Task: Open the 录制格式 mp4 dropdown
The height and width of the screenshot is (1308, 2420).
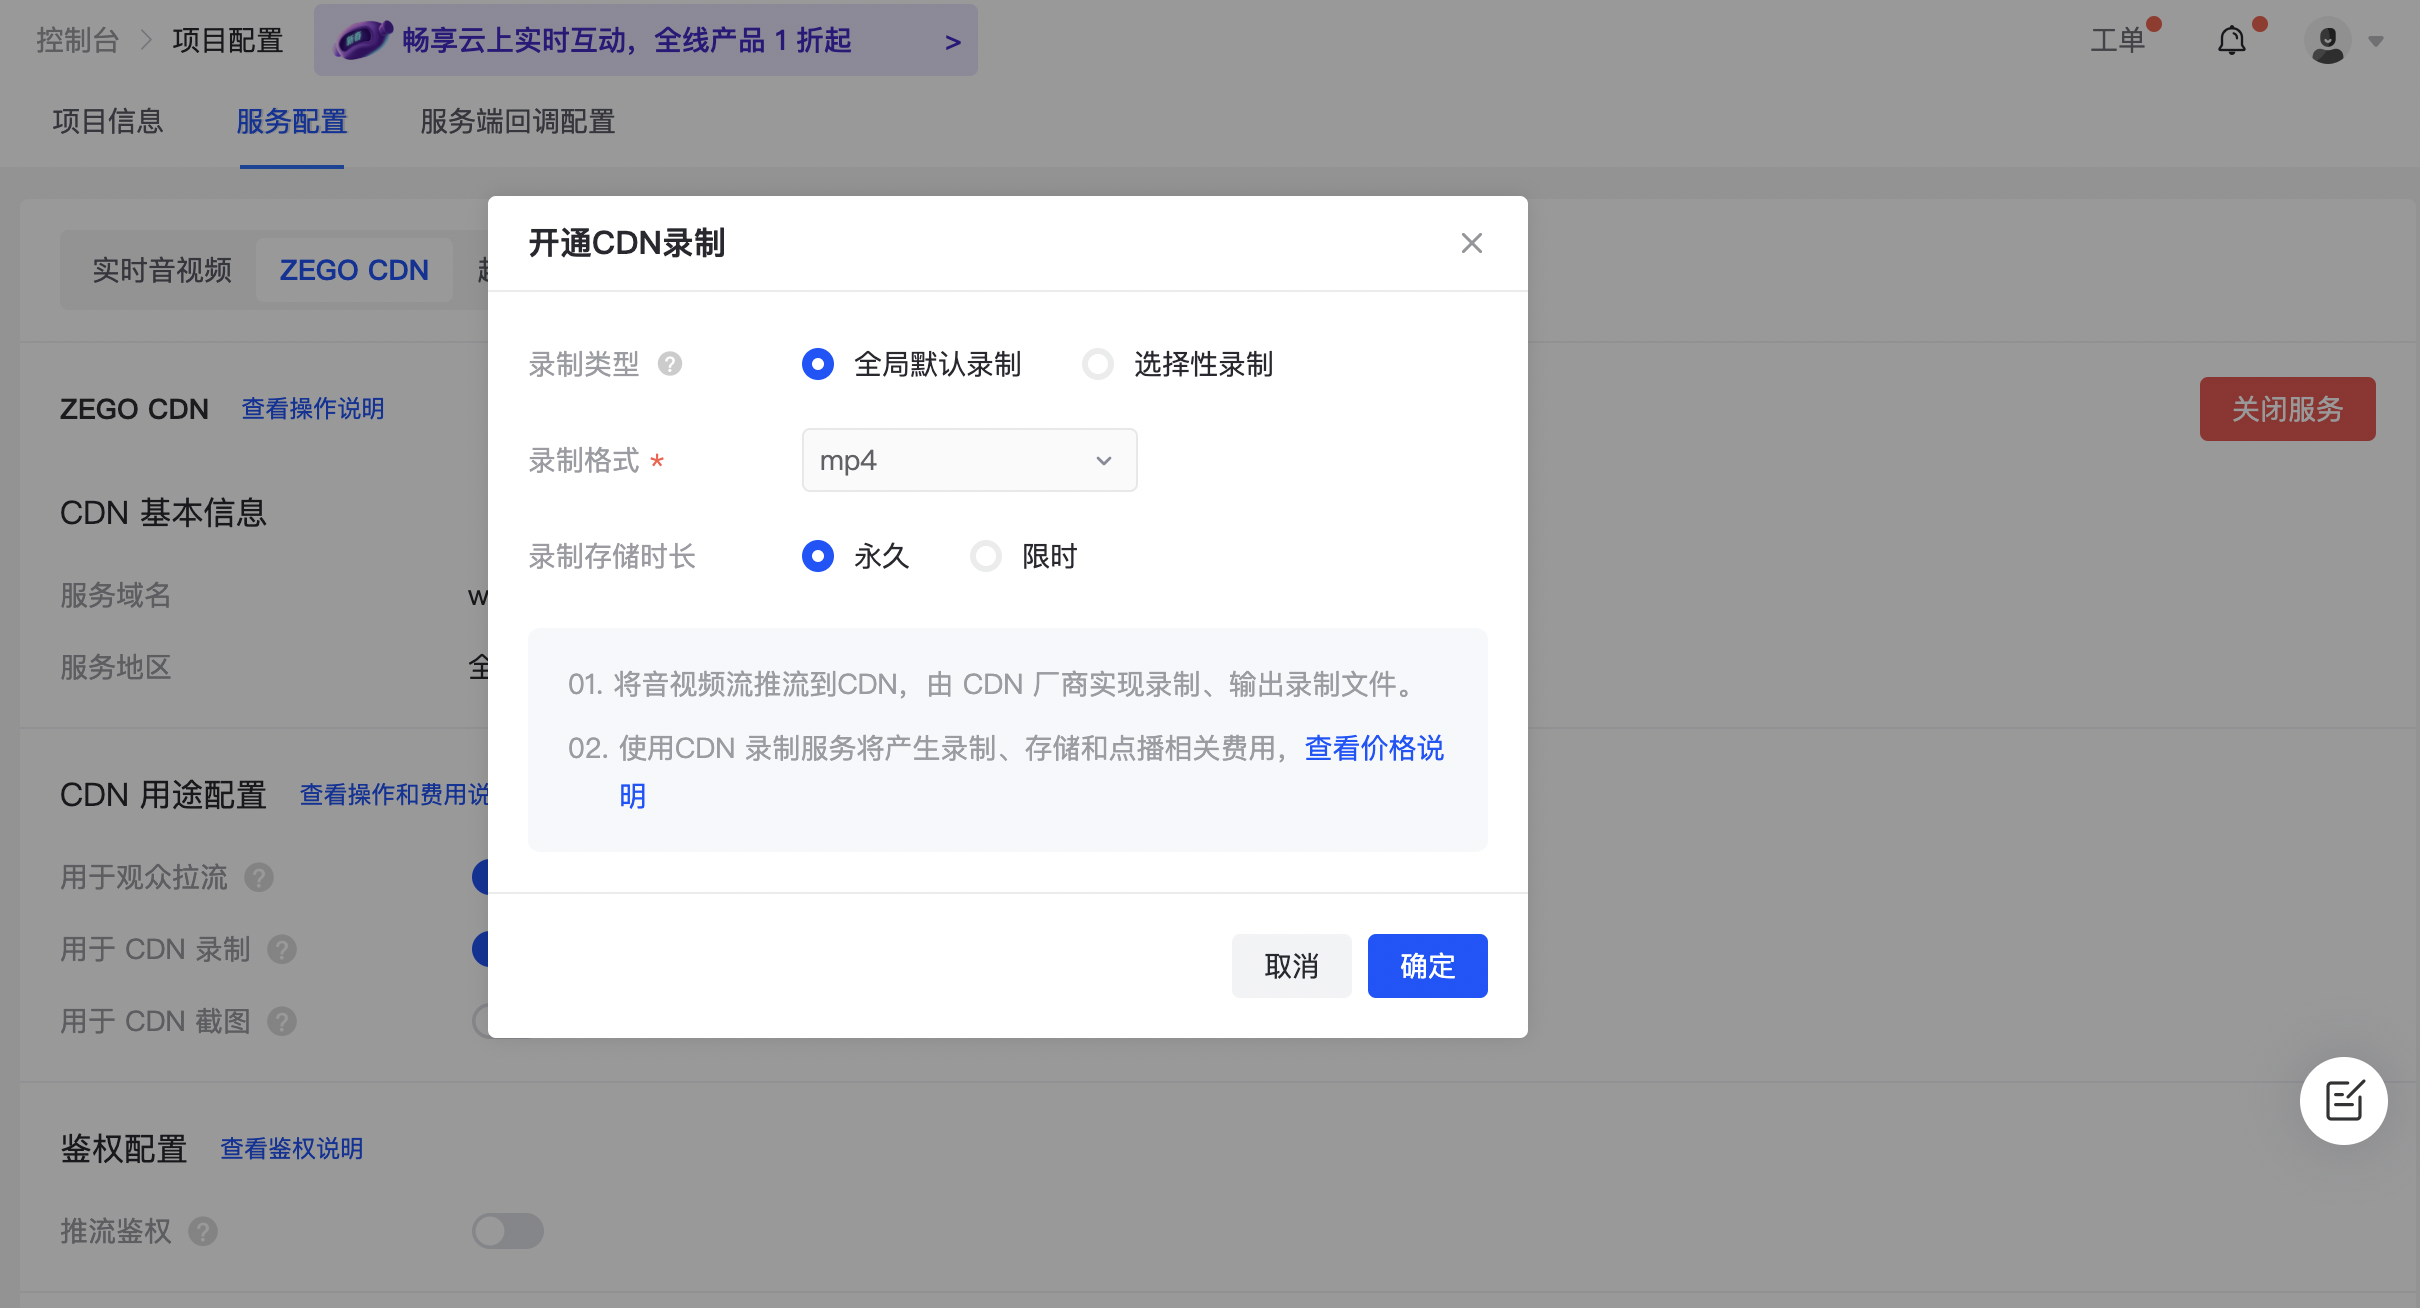Action: (969, 460)
